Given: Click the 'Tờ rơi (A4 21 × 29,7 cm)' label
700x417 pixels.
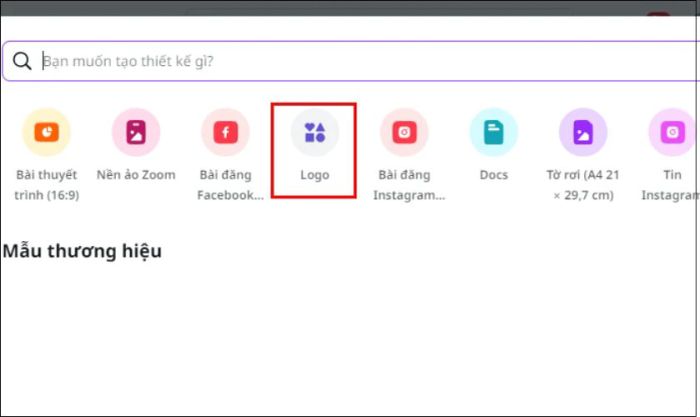Looking at the screenshot, I should (583, 185).
